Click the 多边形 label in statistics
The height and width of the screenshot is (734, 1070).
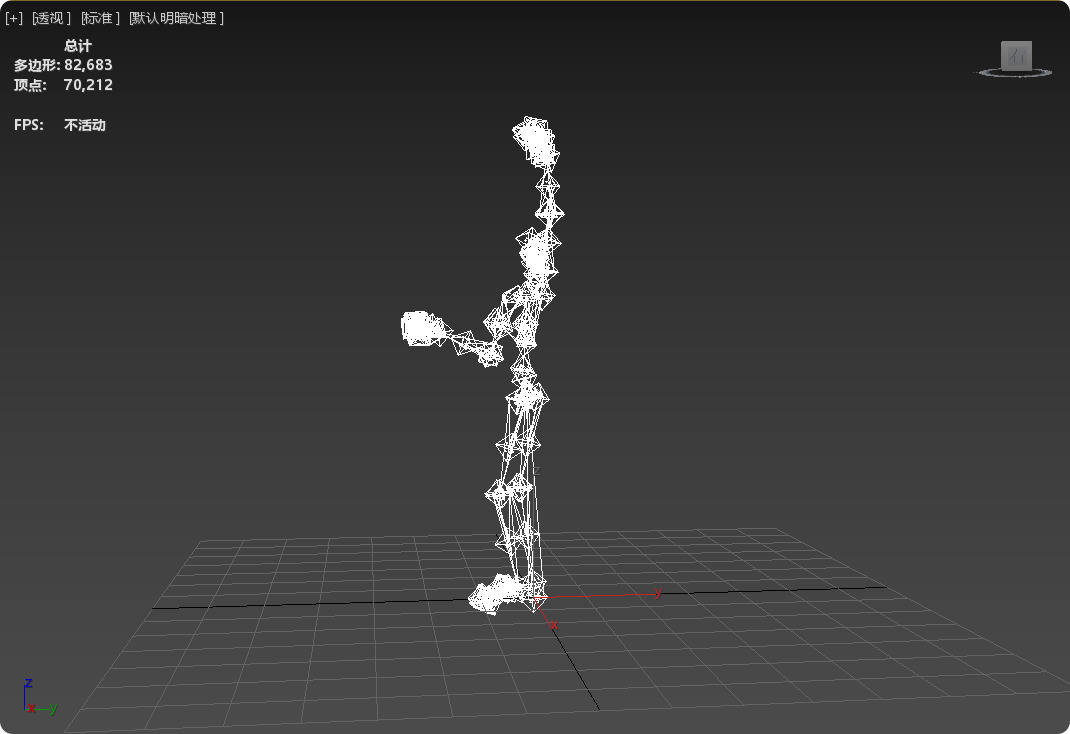[37, 65]
